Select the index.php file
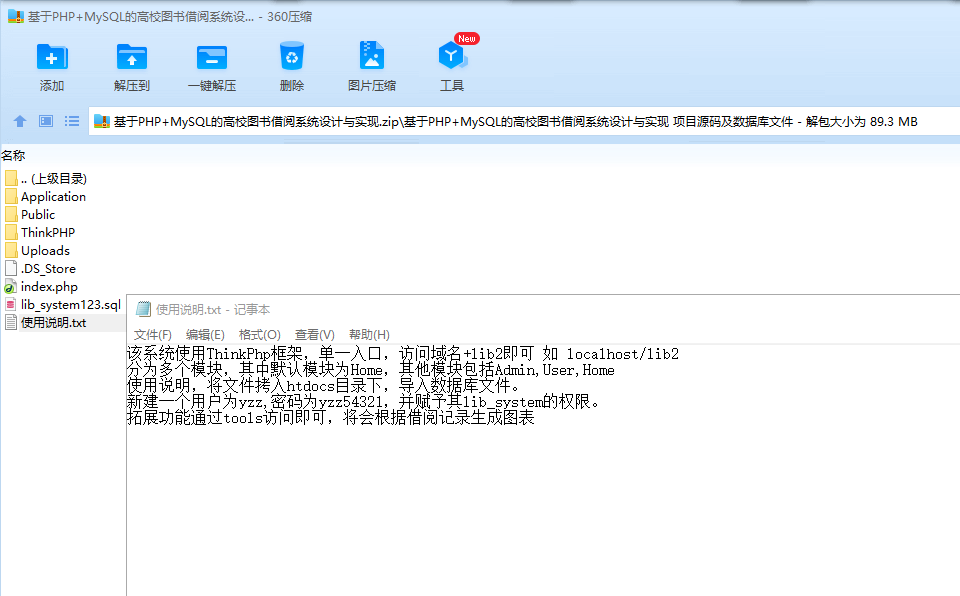This screenshot has height=596, width=960. [x=41, y=286]
